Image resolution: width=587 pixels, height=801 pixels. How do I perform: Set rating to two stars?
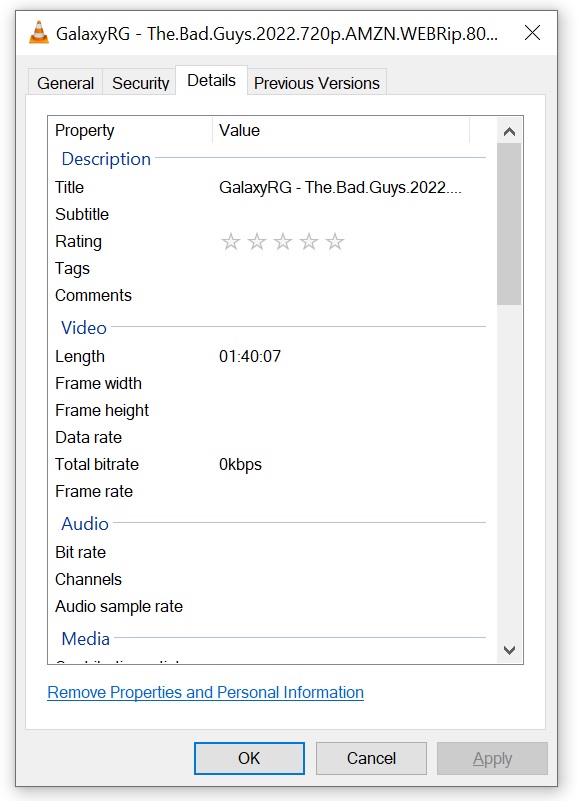[x=256, y=241]
